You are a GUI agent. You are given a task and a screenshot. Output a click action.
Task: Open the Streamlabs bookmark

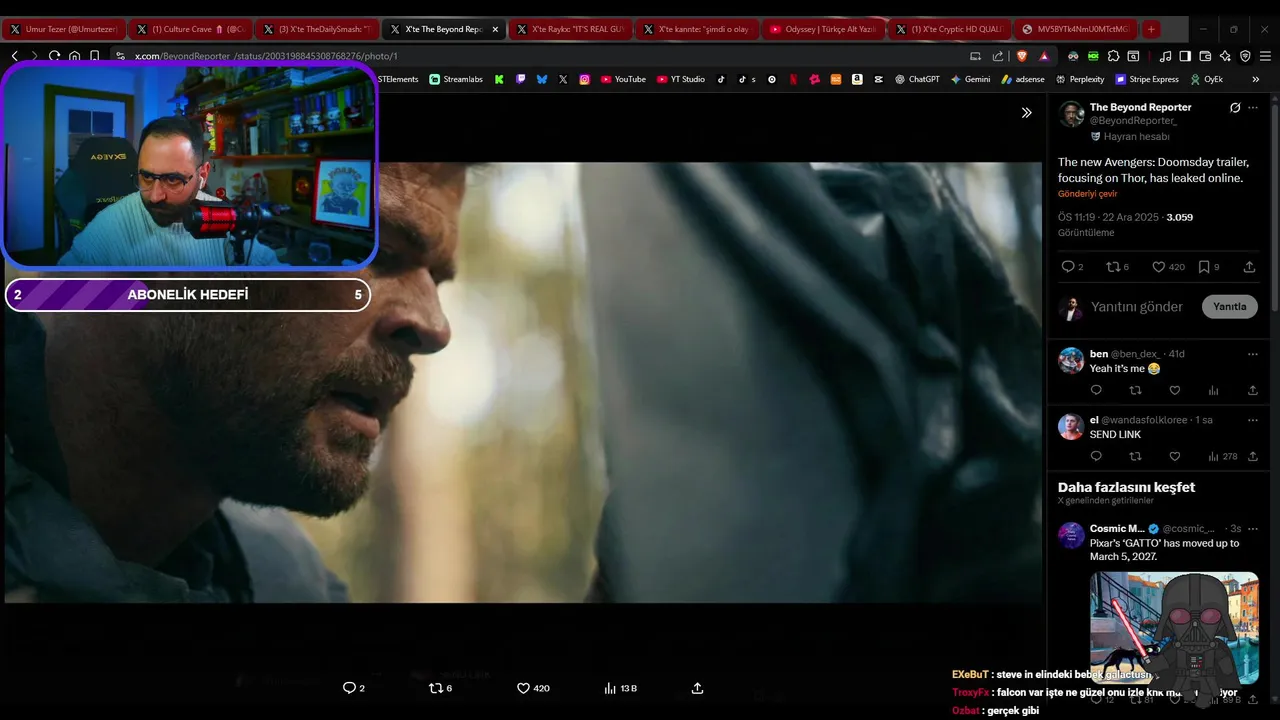(x=456, y=79)
